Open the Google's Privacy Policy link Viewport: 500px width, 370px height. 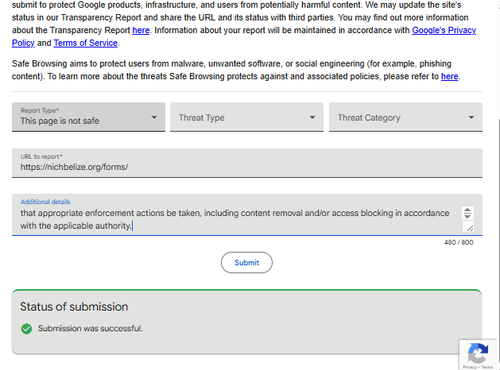(x=444, y=30)
